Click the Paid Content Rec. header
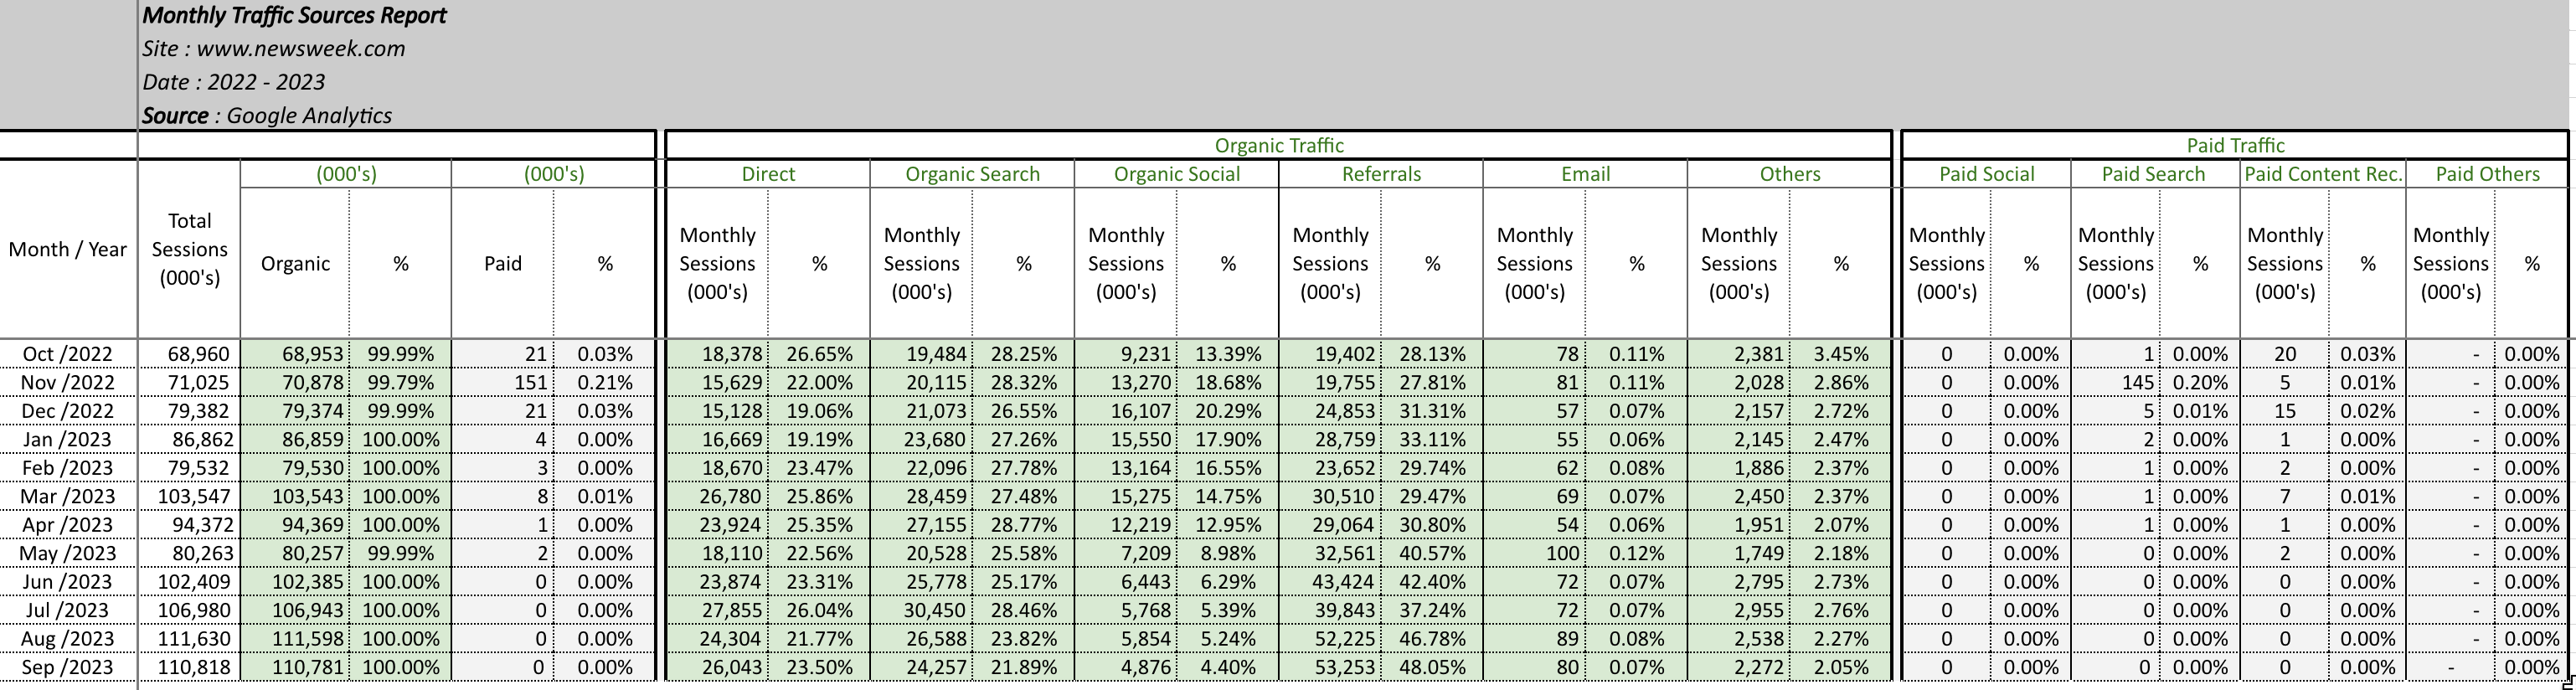Viewport: 2576px width, 690px height. tap(2322, 174)
